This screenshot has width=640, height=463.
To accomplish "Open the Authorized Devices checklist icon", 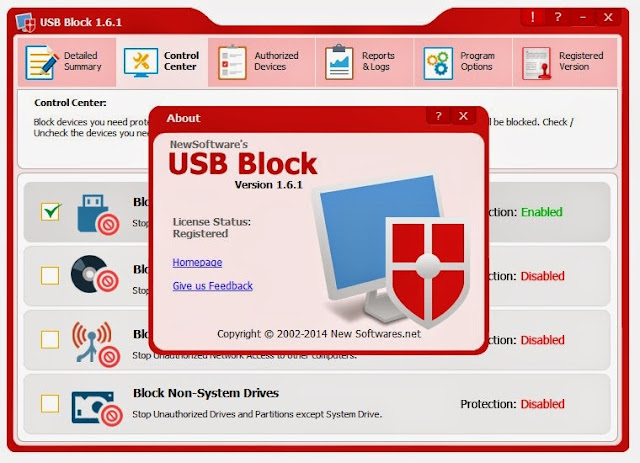I will [232, 62].
